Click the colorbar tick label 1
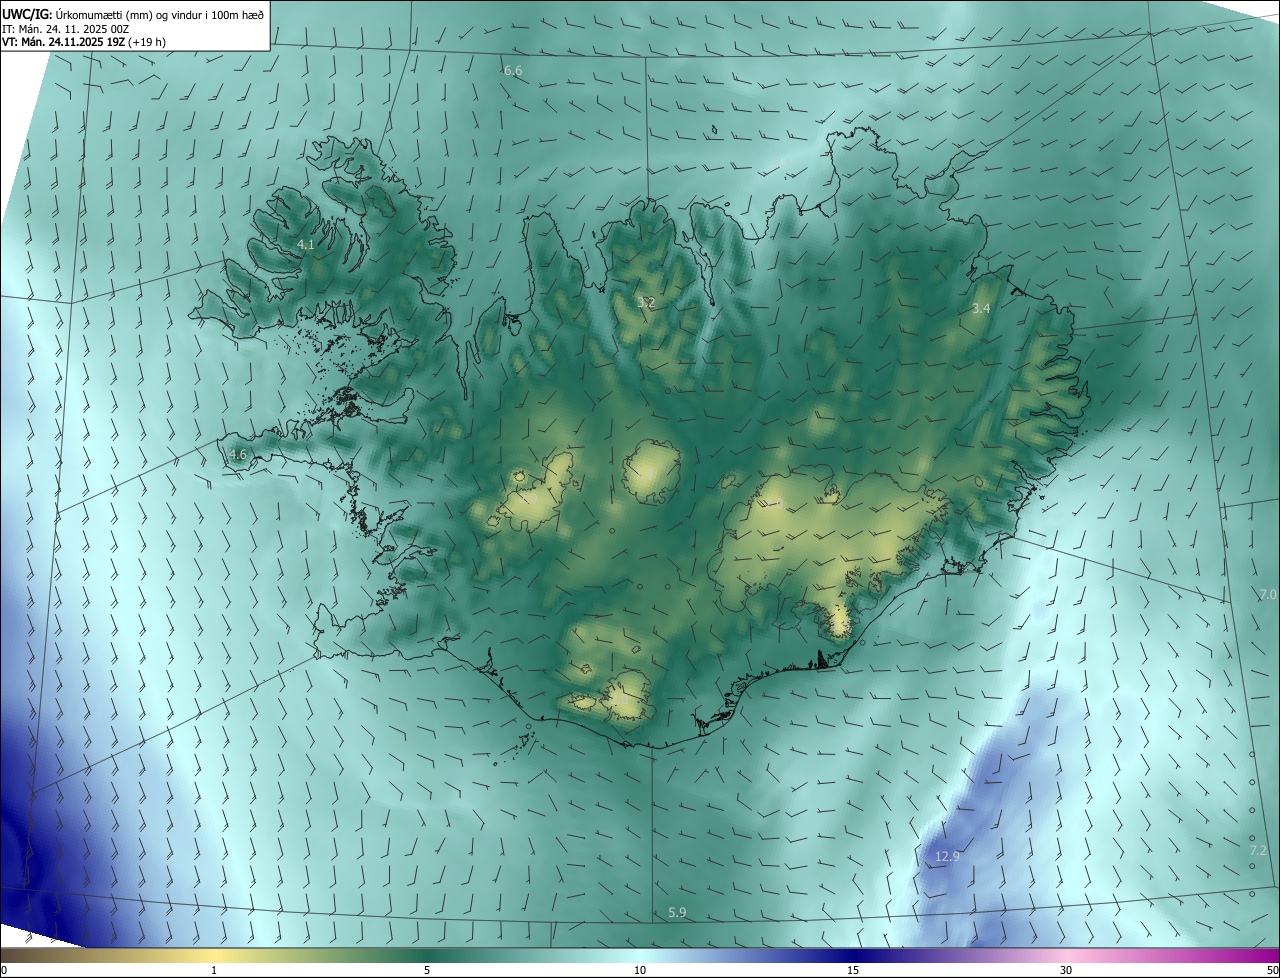Screen dimensions: 1280x978 tap(214, 971)
